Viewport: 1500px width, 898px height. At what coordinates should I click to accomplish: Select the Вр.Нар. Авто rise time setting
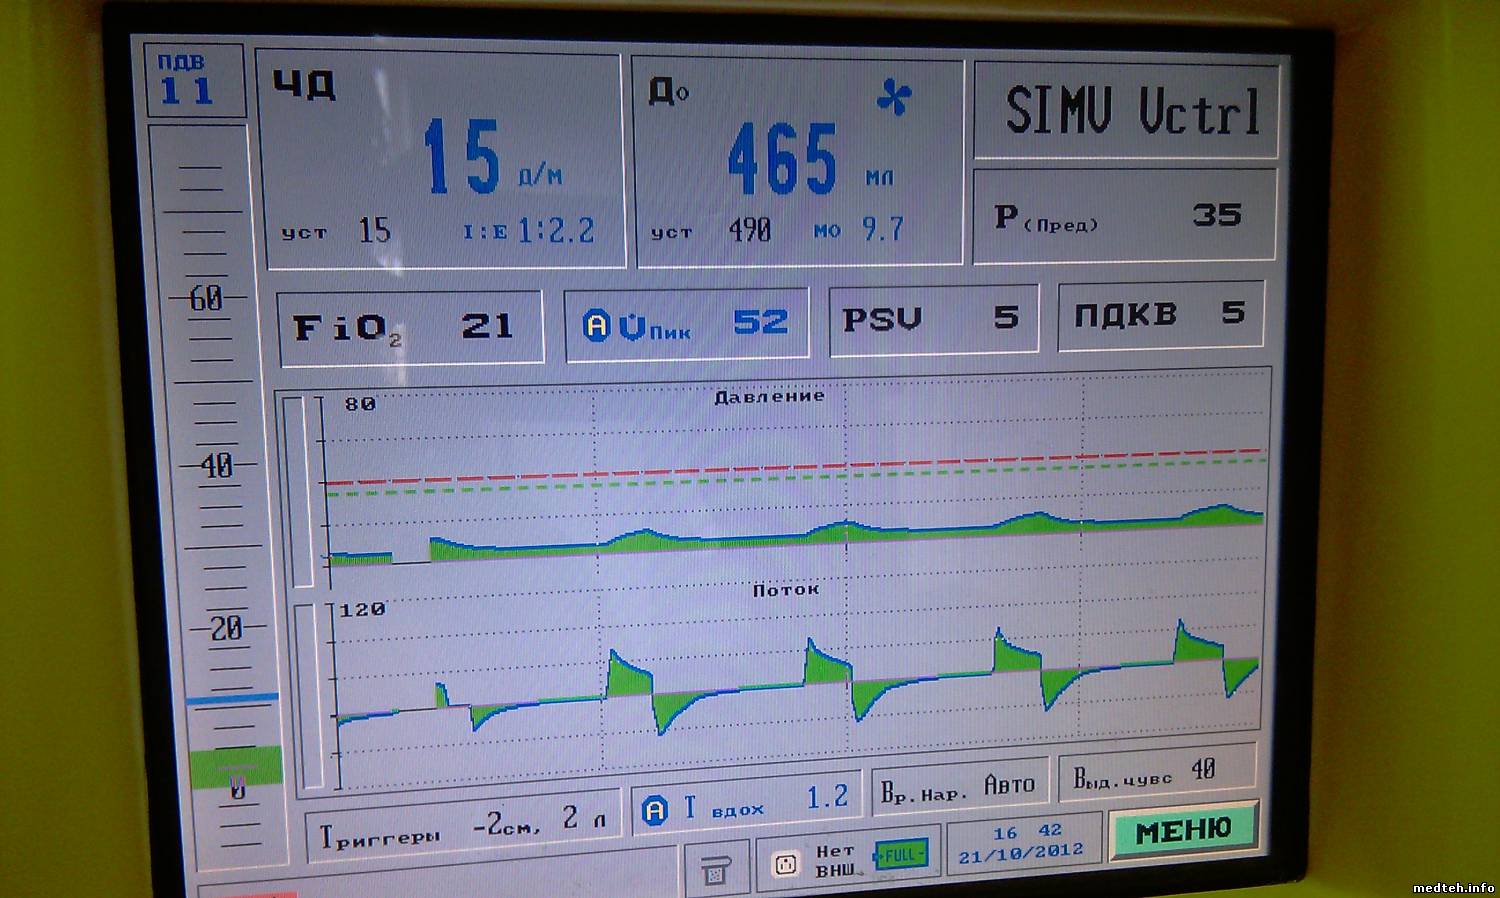pyautogui.click(x=959, y=787)
